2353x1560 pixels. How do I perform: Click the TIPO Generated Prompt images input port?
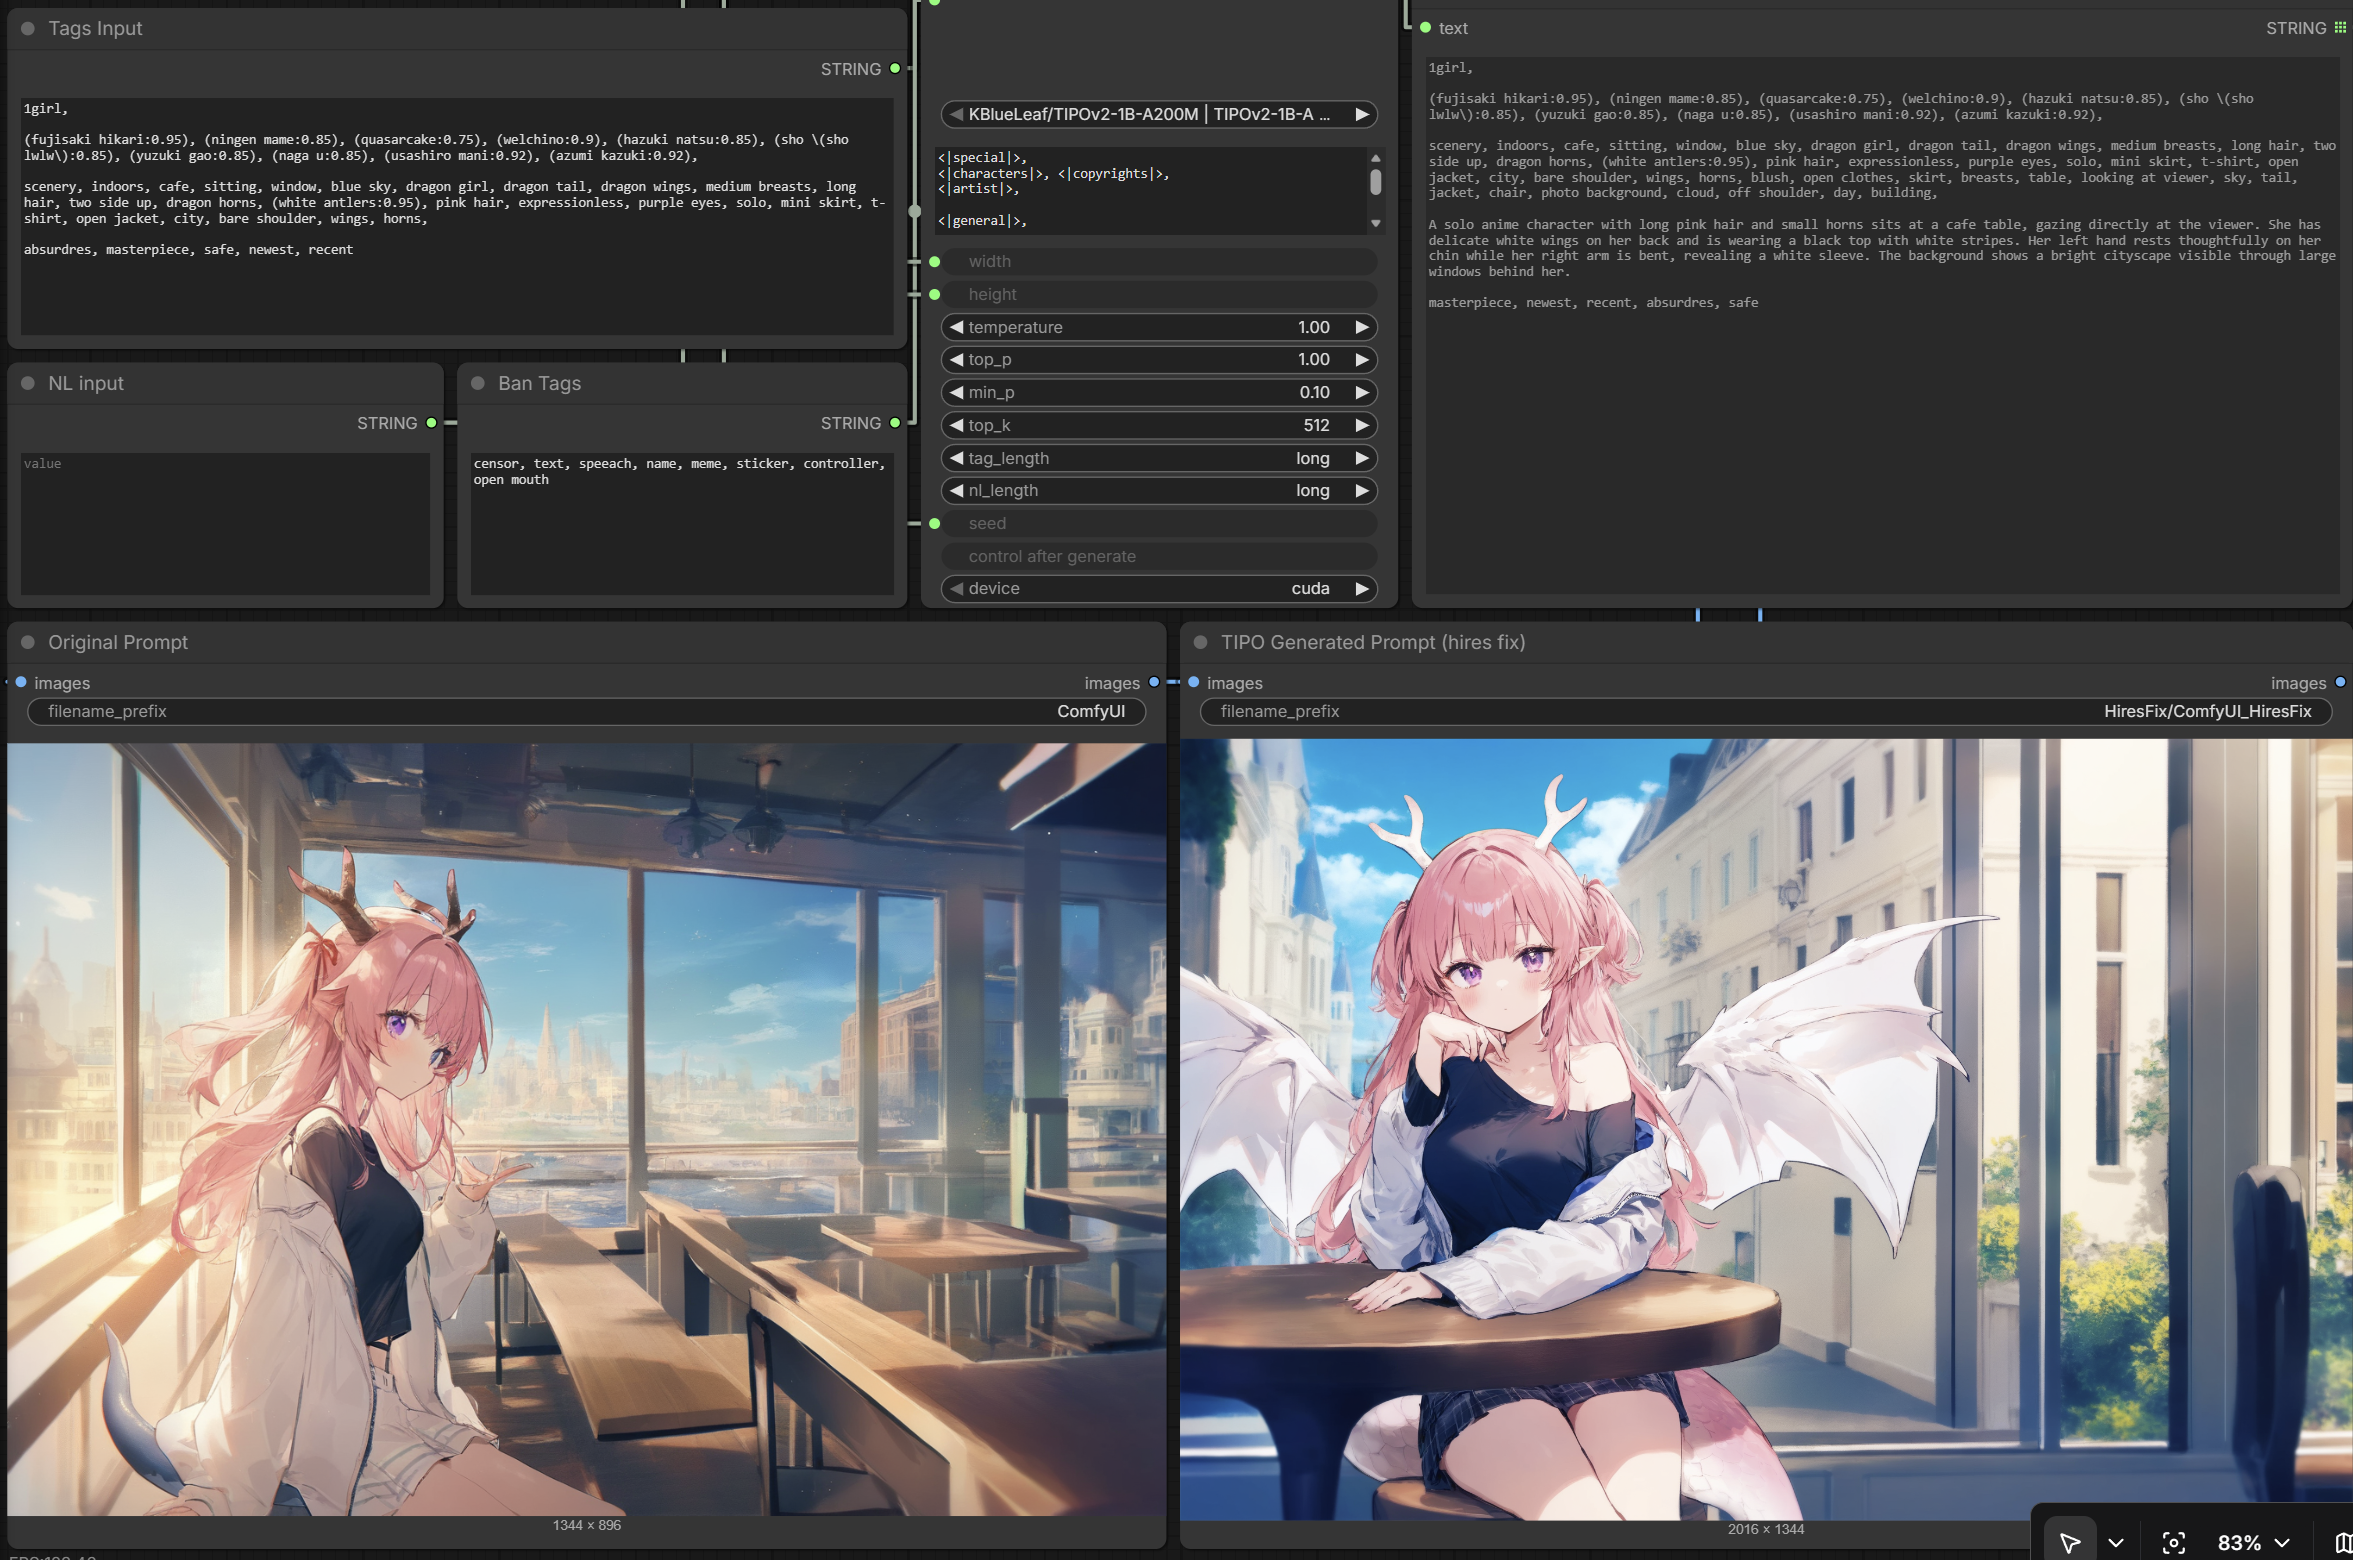tap(1193, 682)
